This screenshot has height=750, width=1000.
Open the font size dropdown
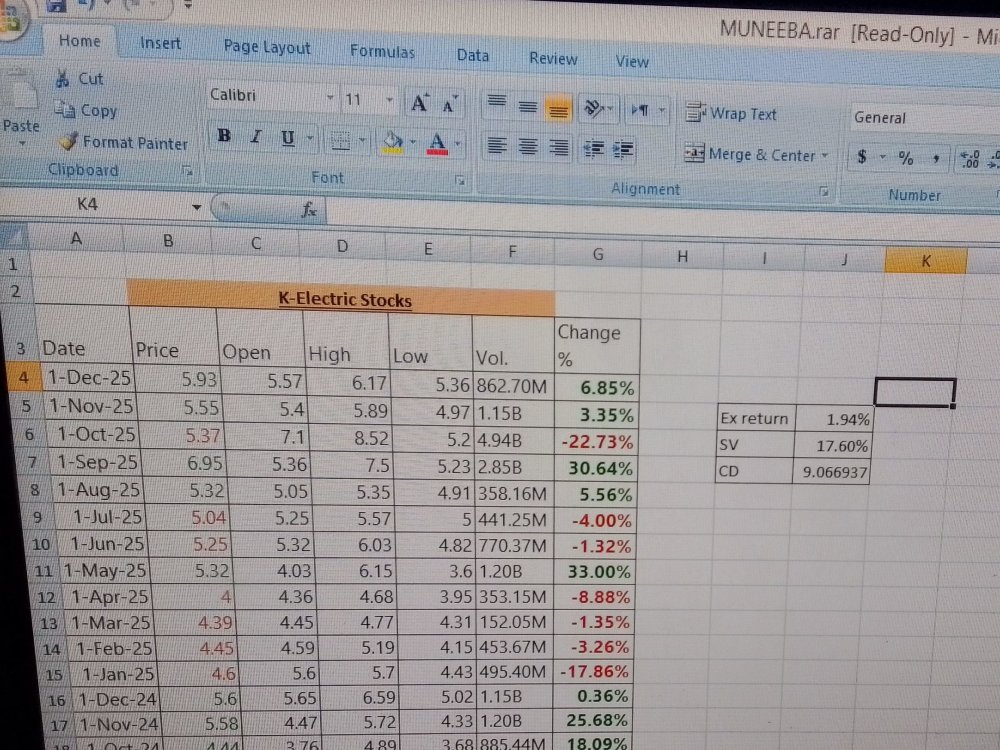pyautogui.click(x=389, y=100)
